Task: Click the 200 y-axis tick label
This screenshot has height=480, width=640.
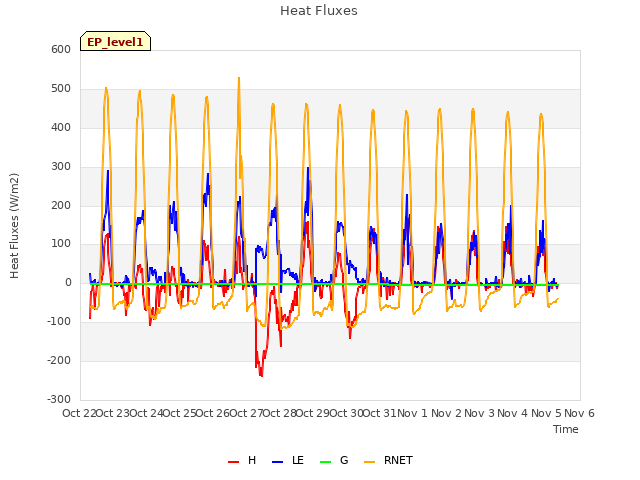Action: (x=61, y=205)
